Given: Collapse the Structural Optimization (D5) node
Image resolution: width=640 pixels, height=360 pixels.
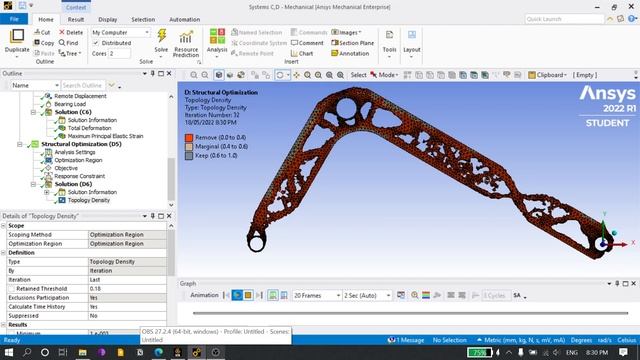Looking at the screenshot, I should pyautogui.click(x=20, y=144).
